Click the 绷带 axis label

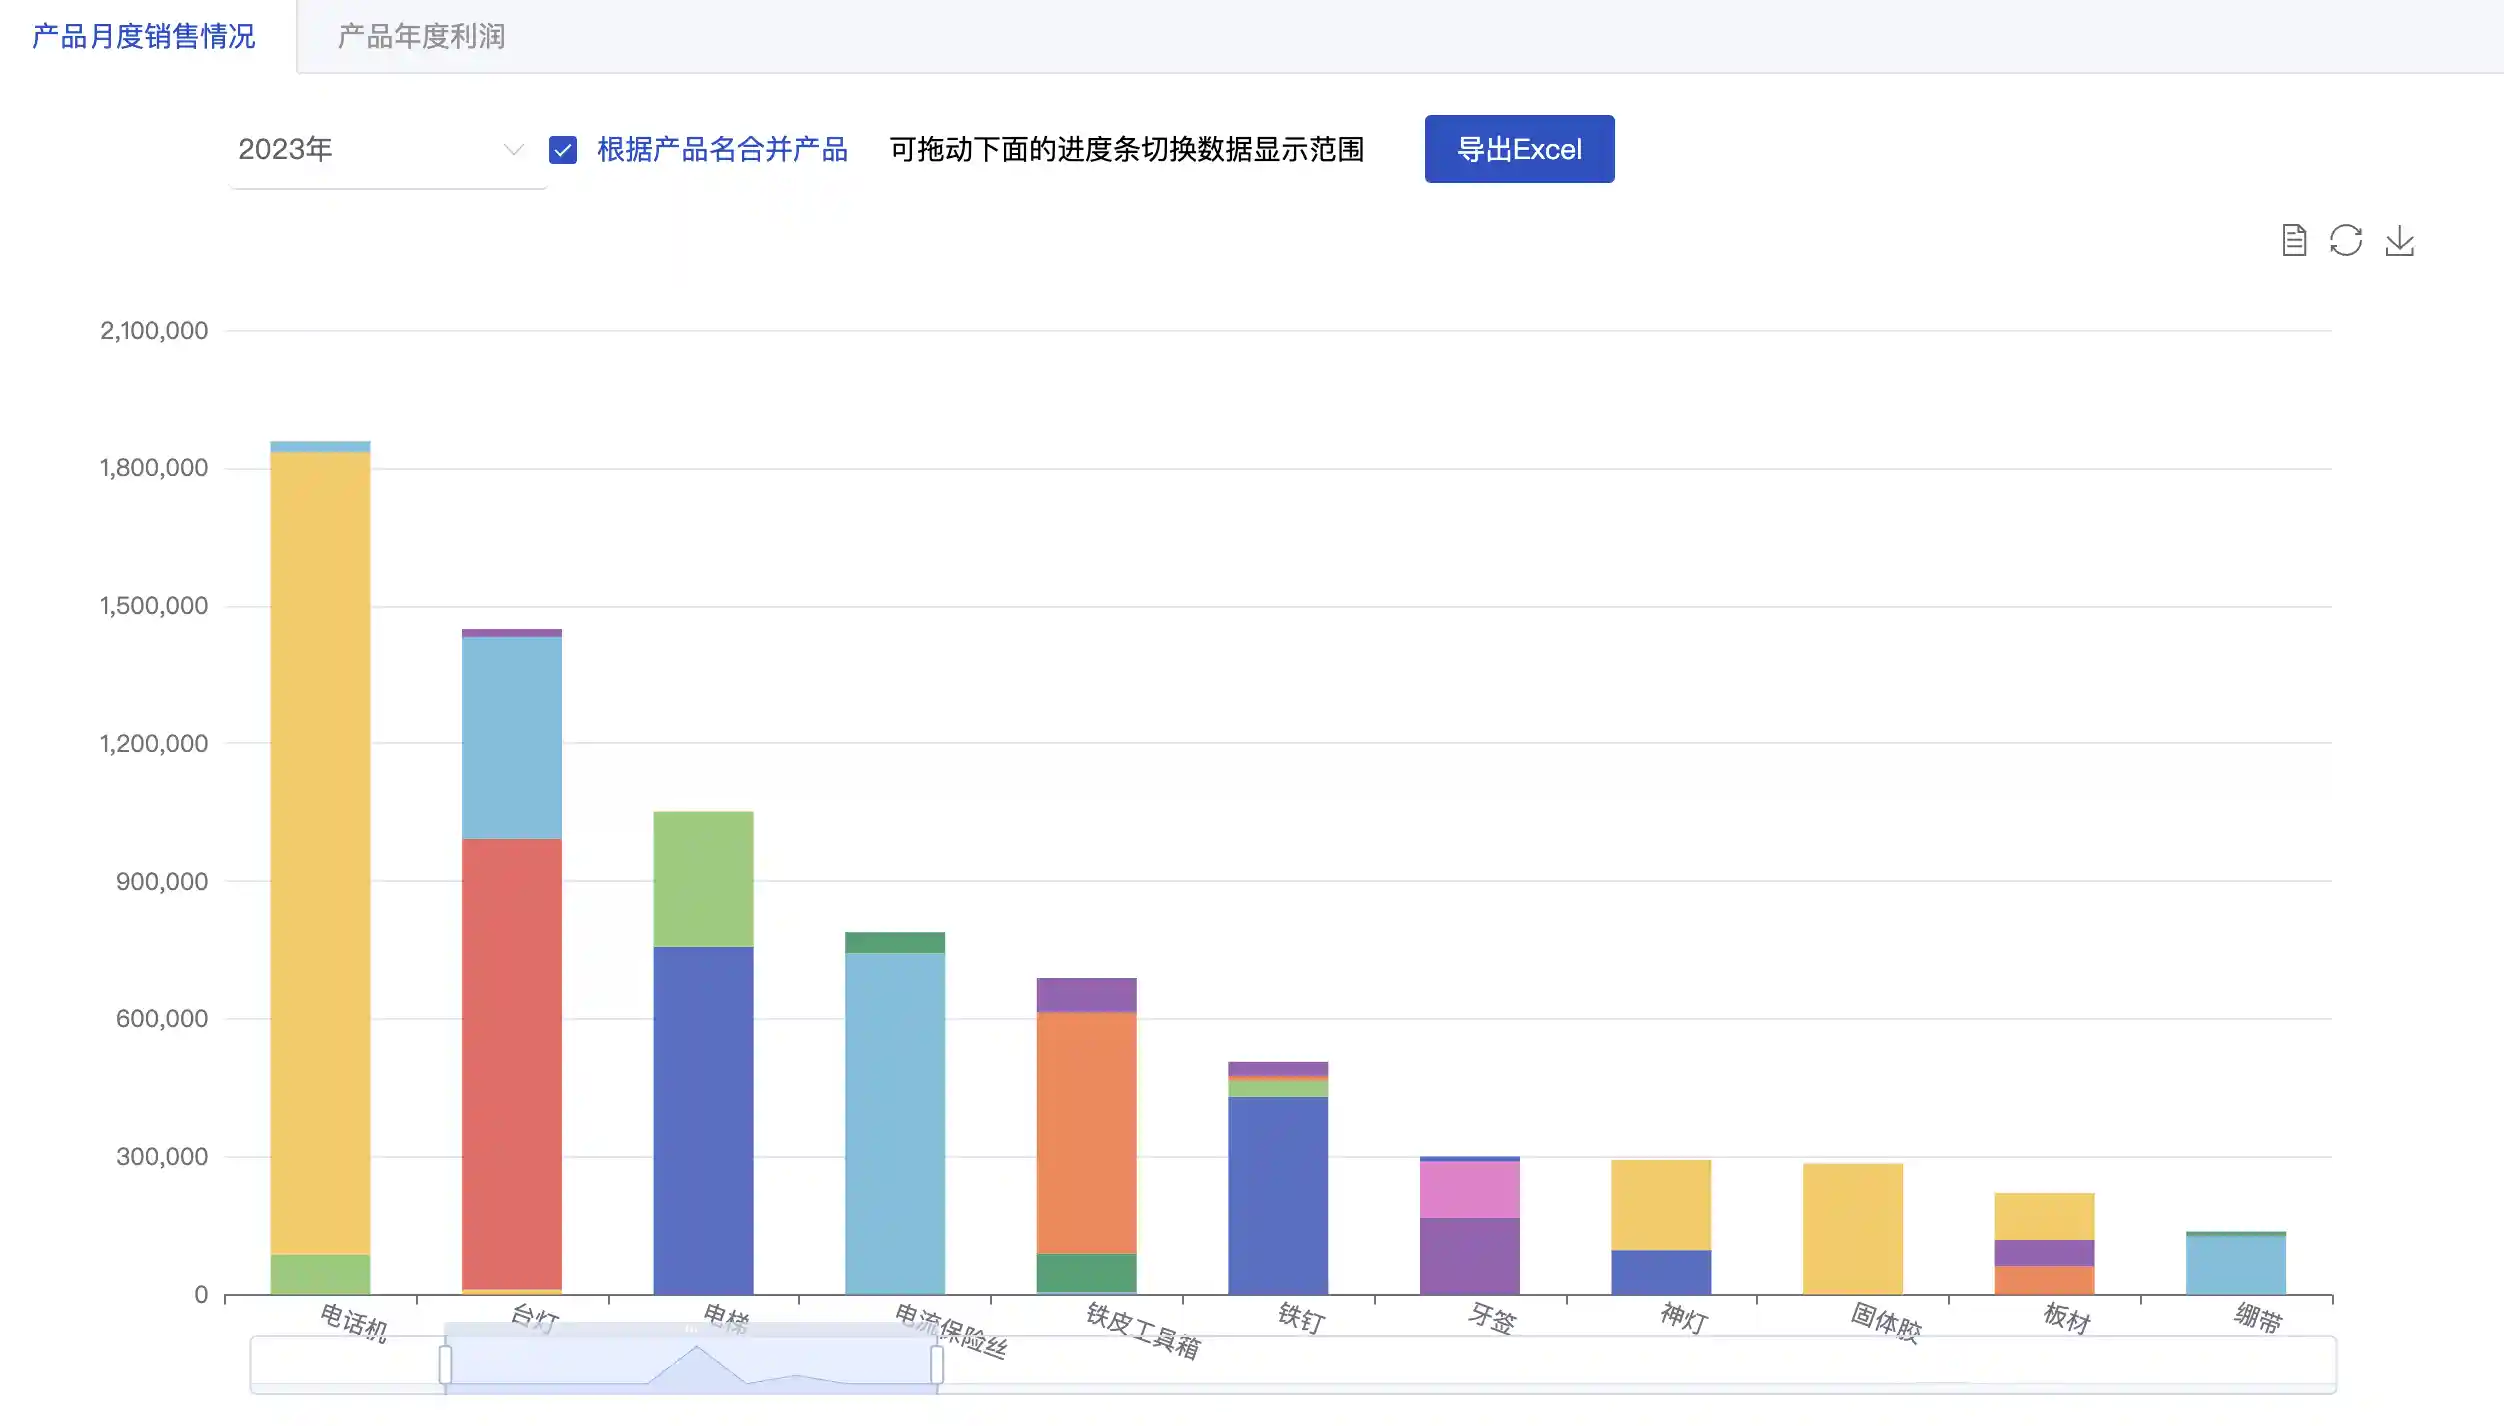[2258, 1318]
